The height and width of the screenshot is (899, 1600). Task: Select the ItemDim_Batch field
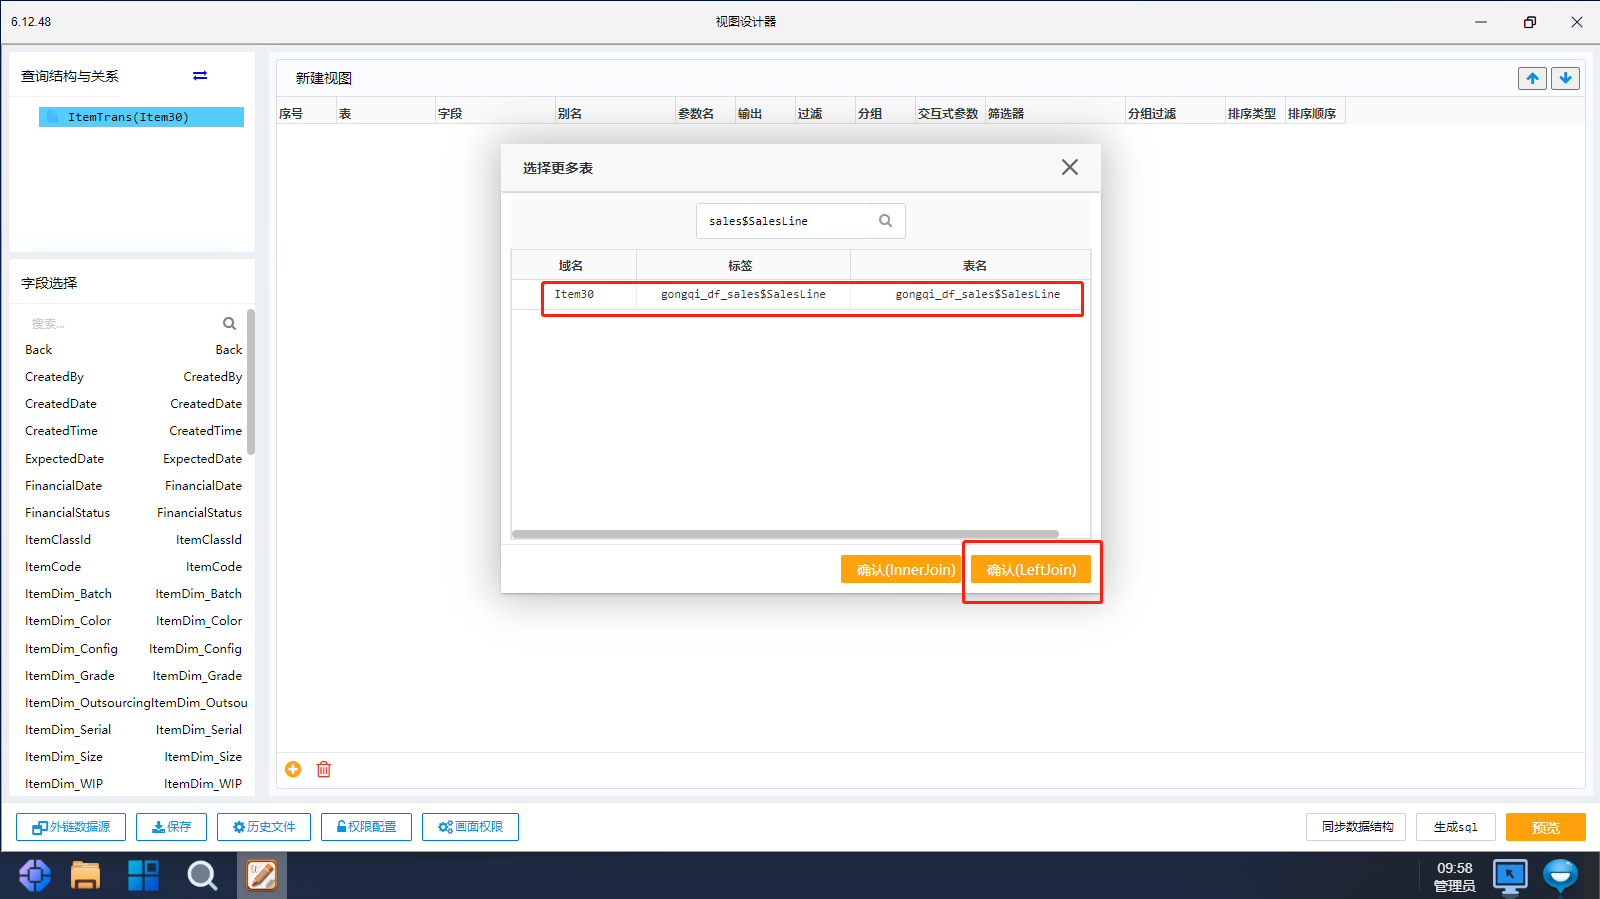pos(133,594)
